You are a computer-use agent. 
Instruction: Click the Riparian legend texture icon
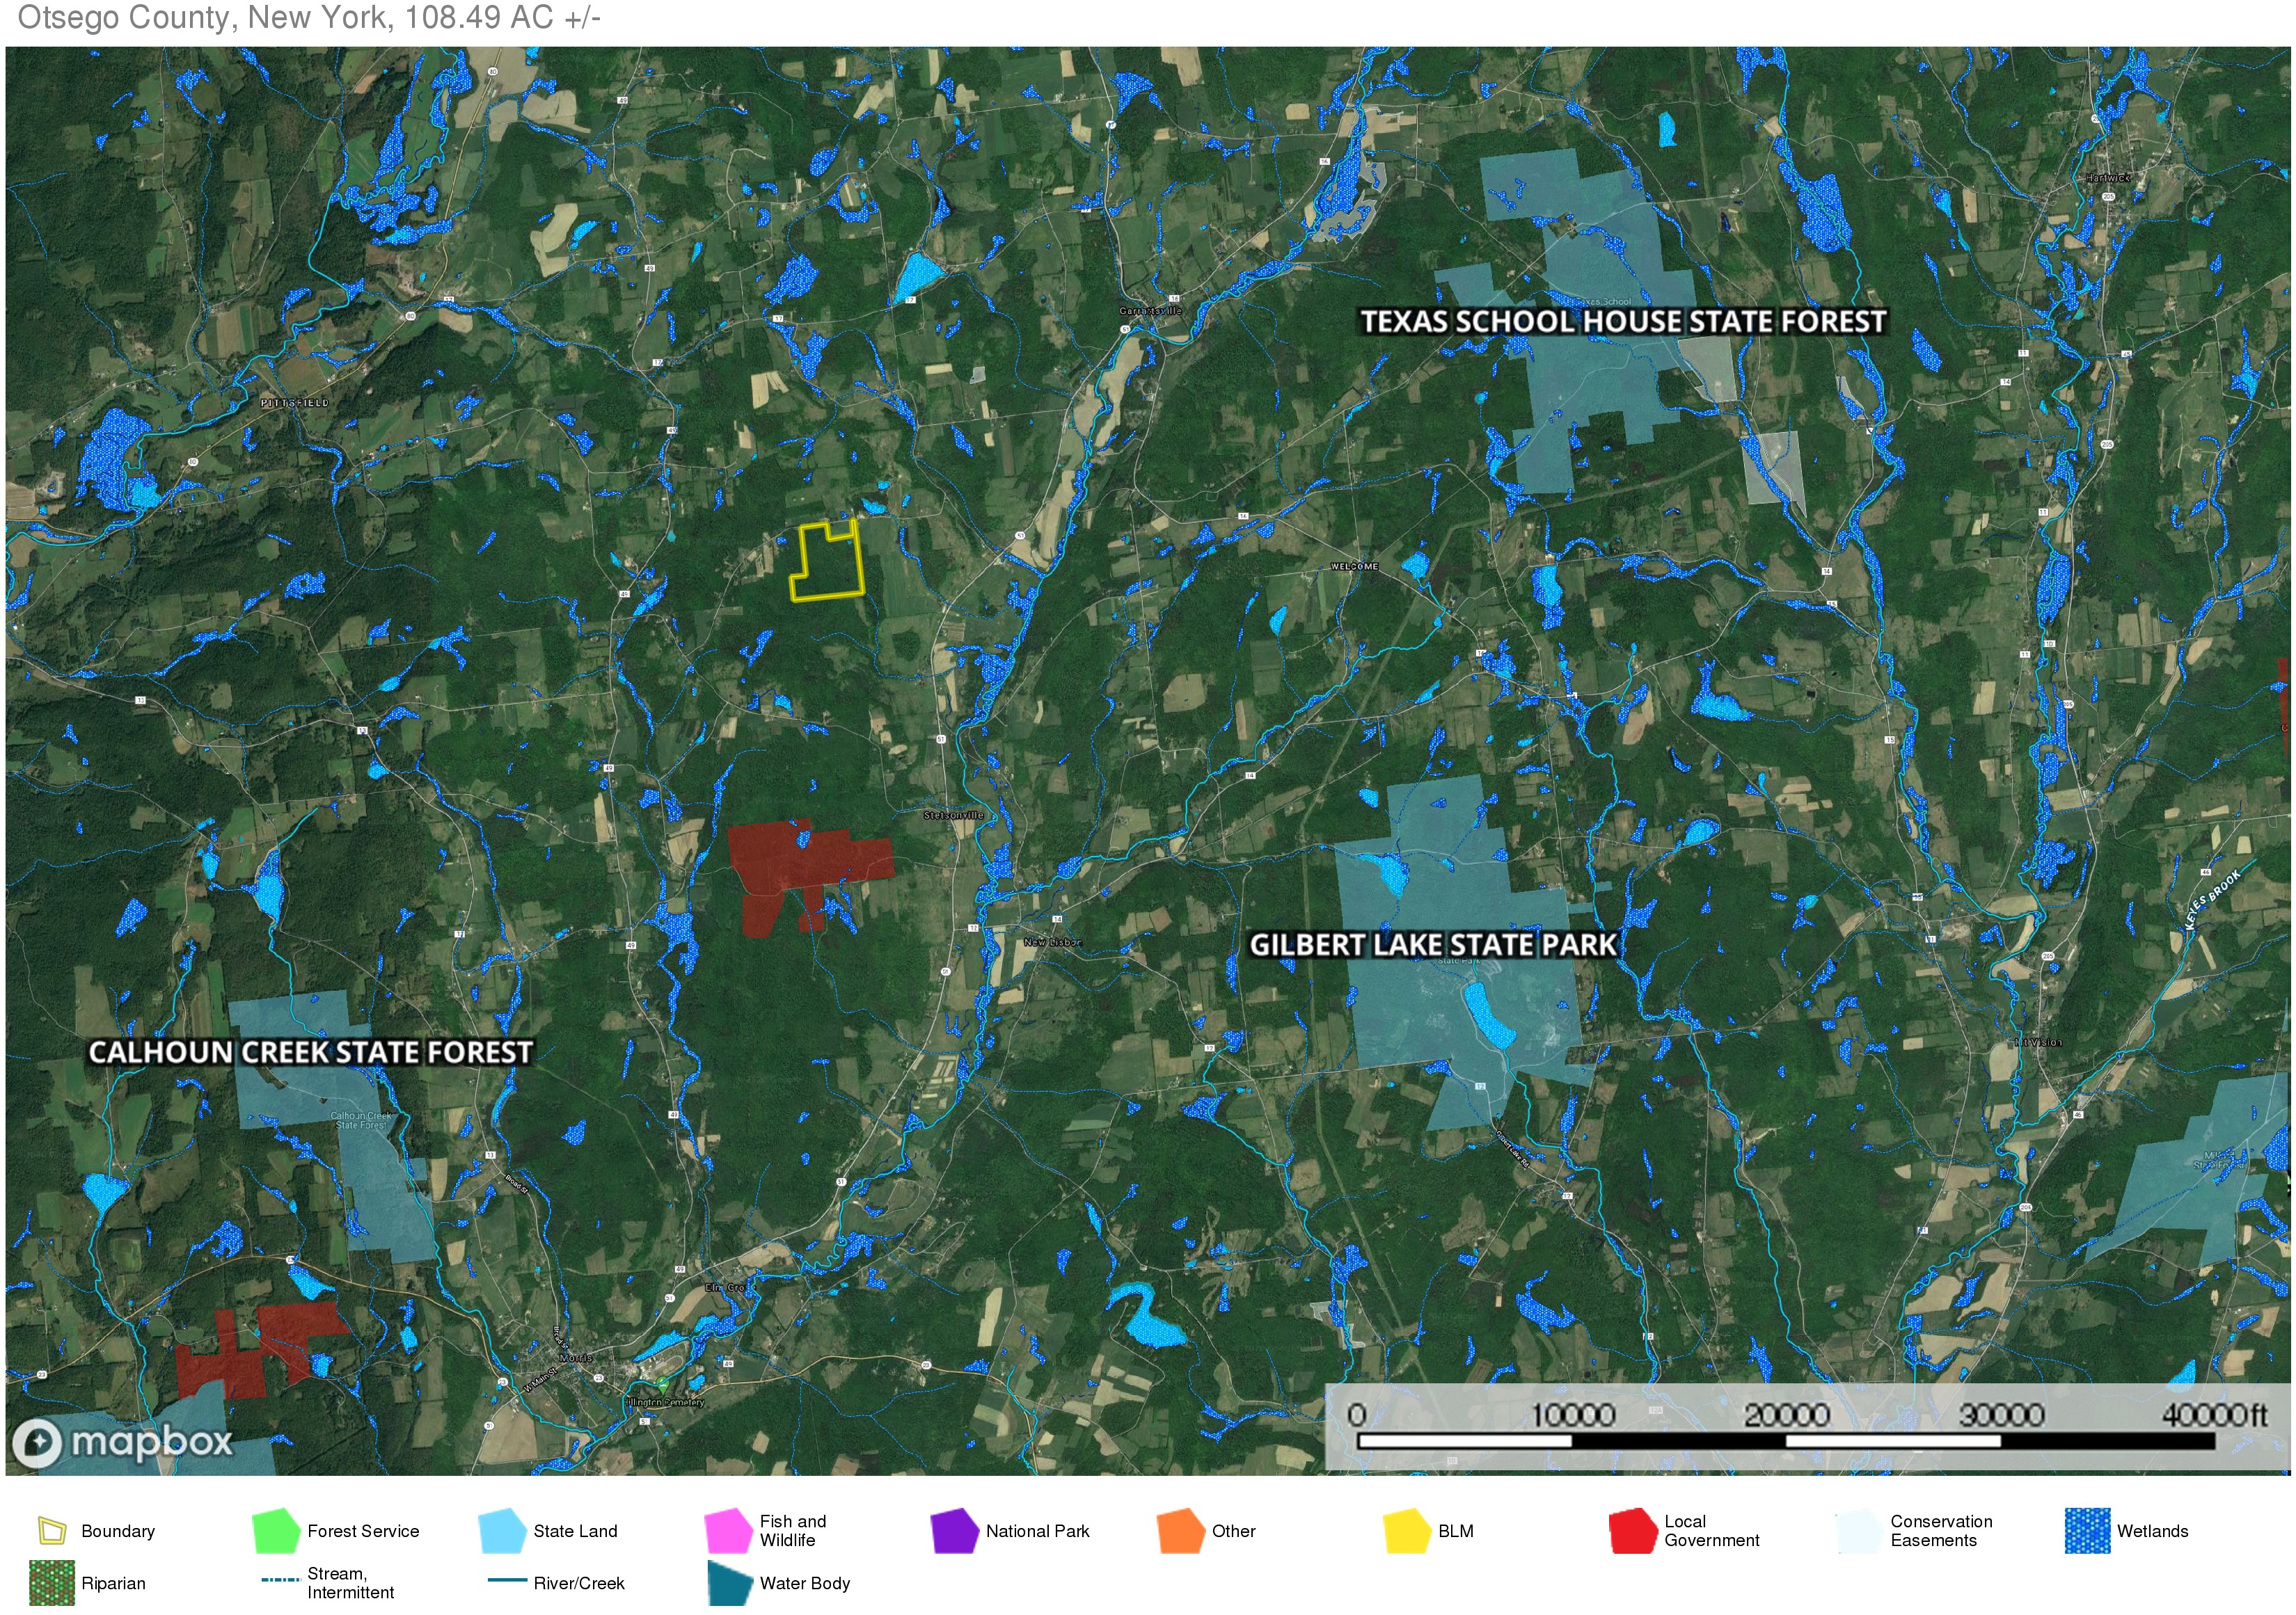coord(52,1582)
